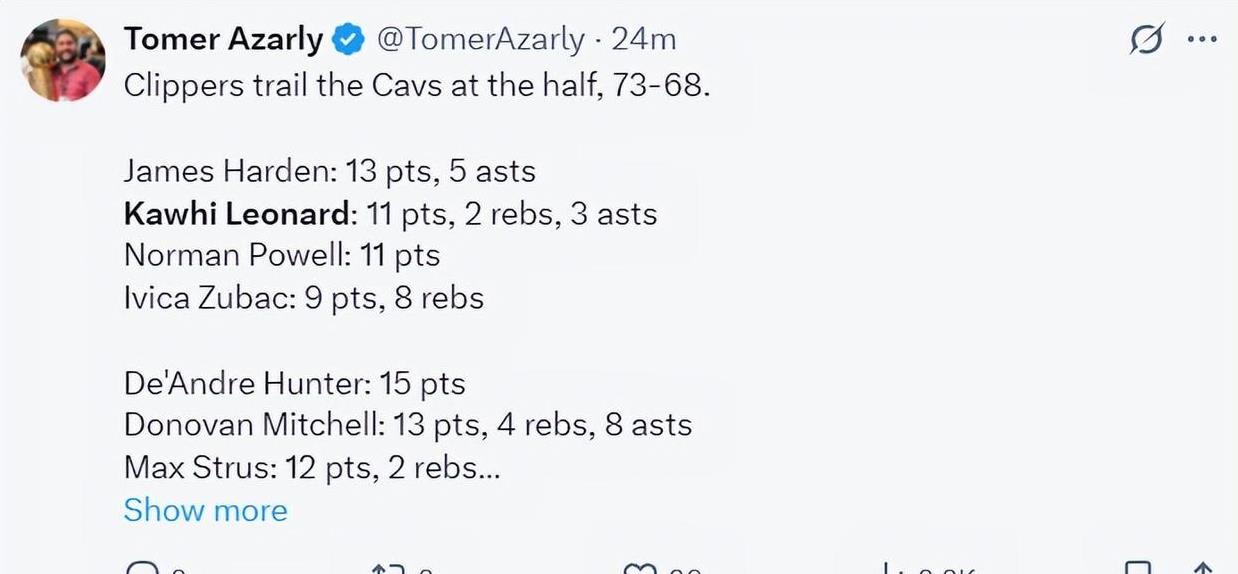Reply using the speech bubble icon
Screen dimensions: 1238x574
coord(142,567)
